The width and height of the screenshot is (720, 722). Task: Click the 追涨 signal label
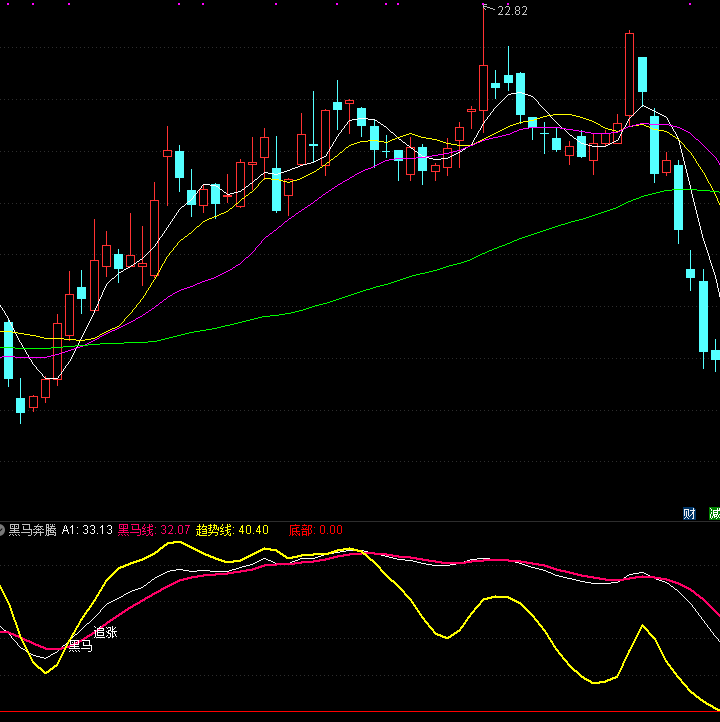tap(105, 633)
